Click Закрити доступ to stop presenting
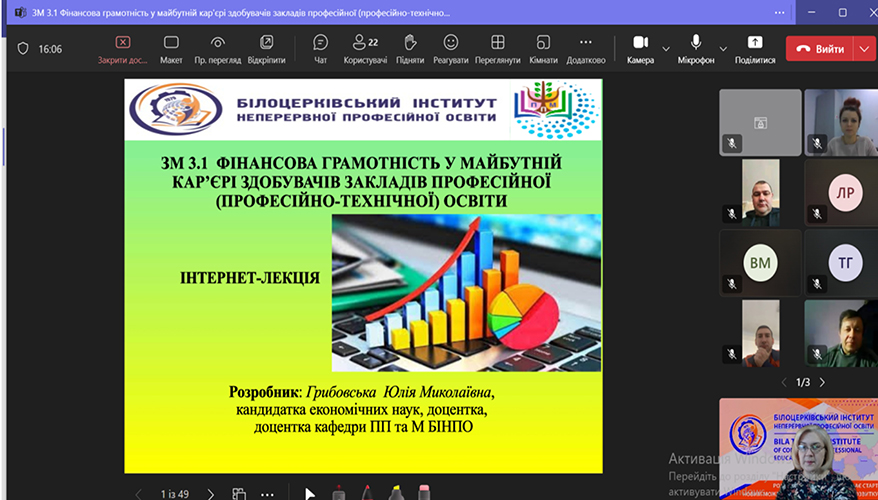The height and width of the screenshot is (500, 878). pos(122,48)
